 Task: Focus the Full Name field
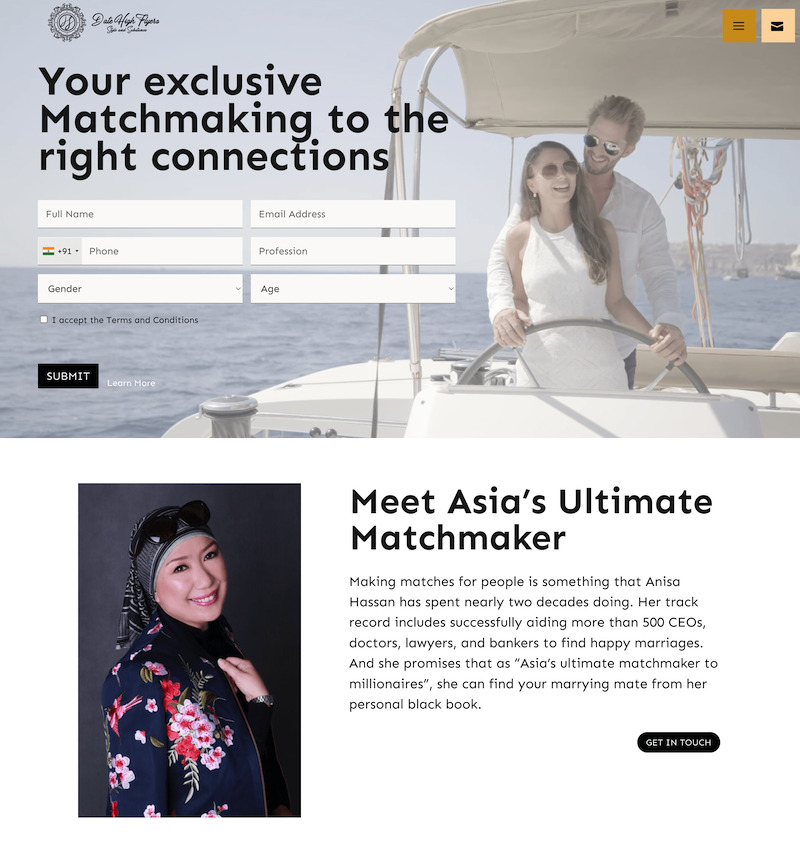pos(140,214)
